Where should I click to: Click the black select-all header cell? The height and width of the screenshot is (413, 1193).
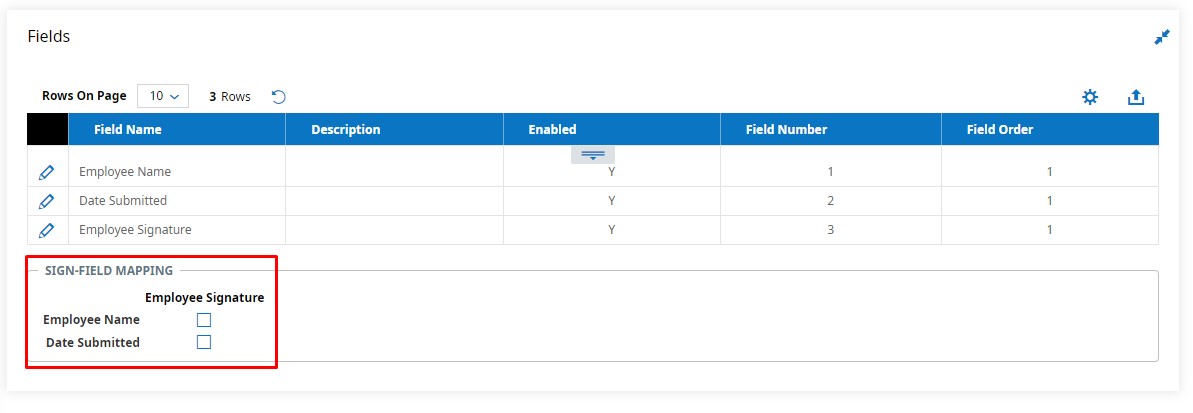coord(47,129)
